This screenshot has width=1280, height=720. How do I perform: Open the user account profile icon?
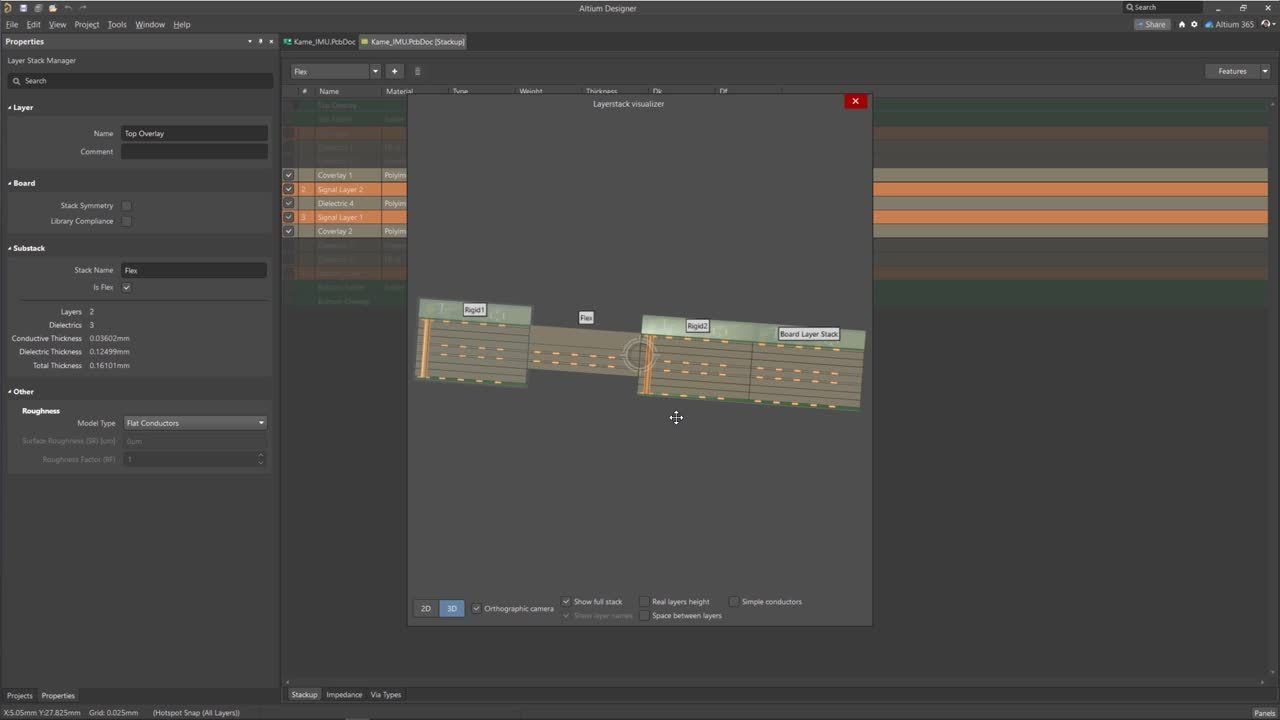coord(1266,24)
